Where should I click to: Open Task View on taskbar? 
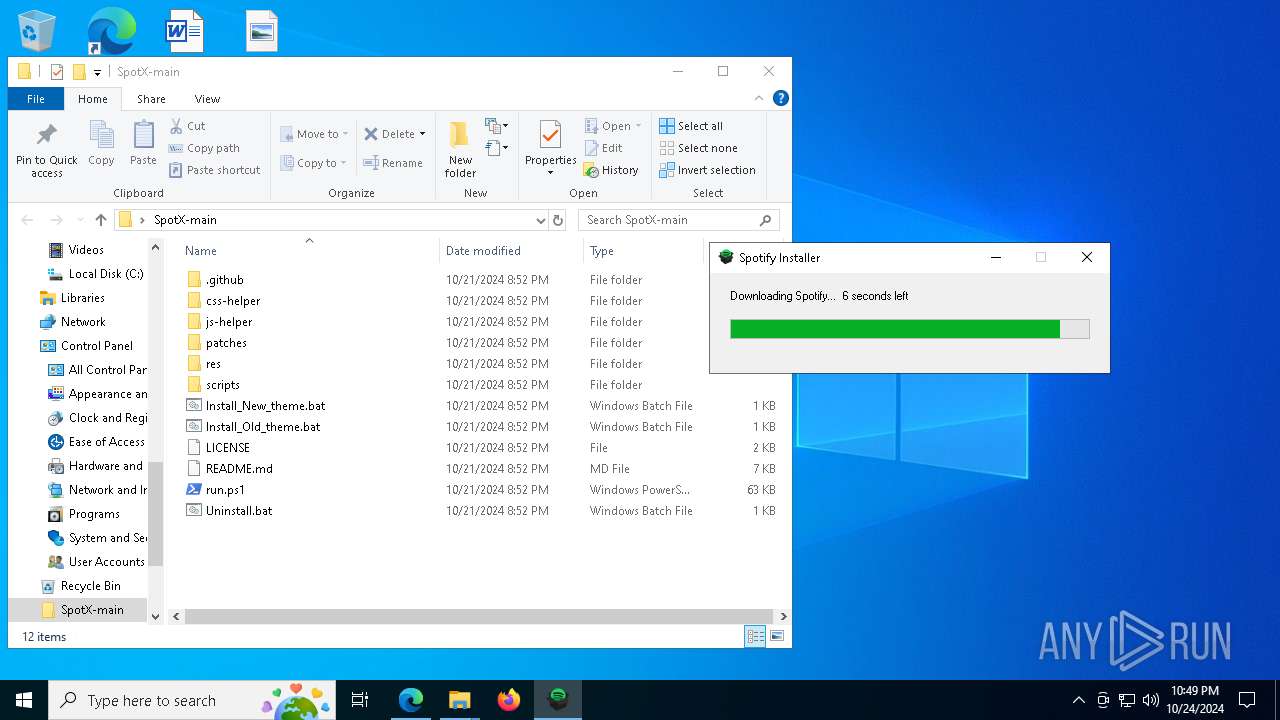click(x=360, y=700)
